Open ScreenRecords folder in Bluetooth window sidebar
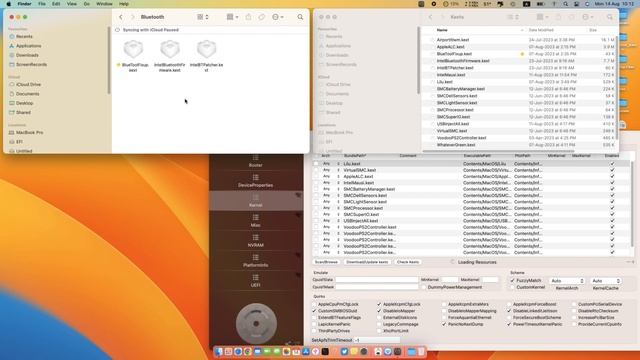The height and width of the screenshot is (360, 640). pyautogui.click(x=31, y=64)
